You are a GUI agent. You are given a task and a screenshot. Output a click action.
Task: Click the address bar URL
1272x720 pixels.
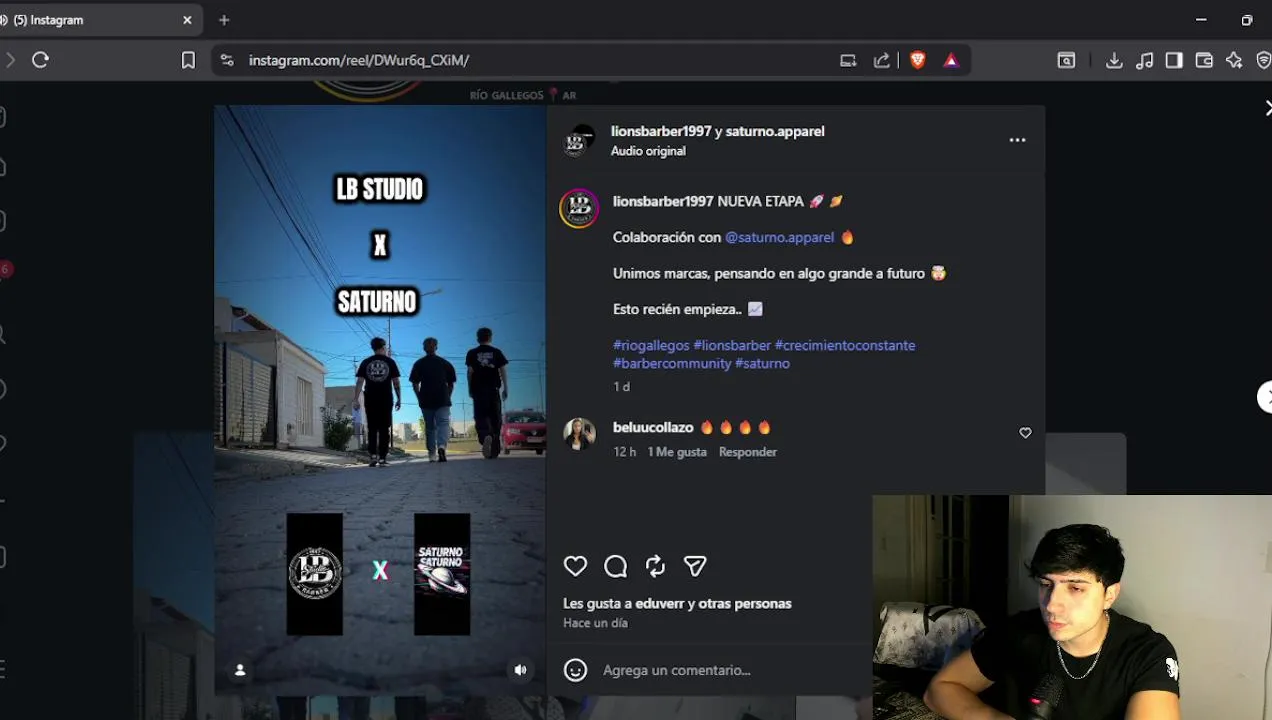[358, 60]
